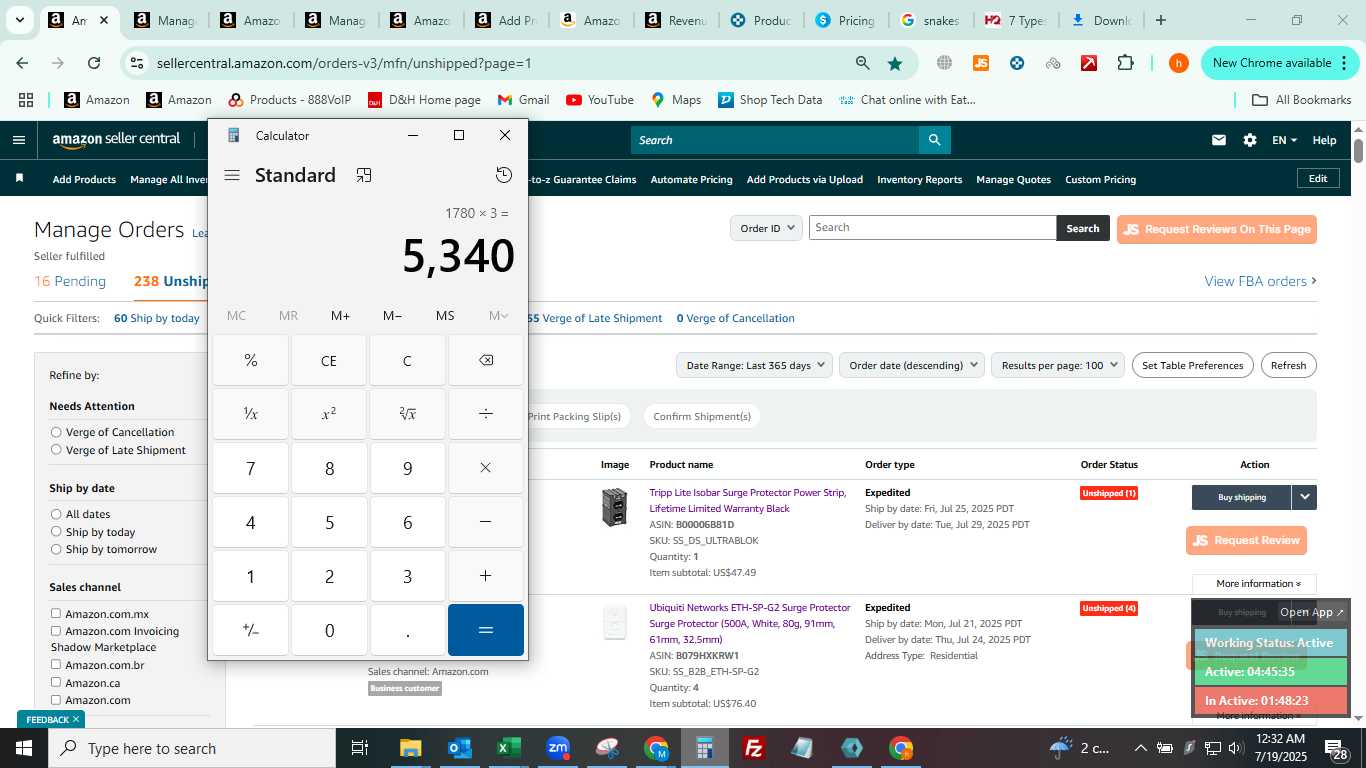Image resolution: width=1366 pixels, height=768 pixels.
Task: Open the View FBA orders link
Action: pyautogui.click(x=1260, y=281)
